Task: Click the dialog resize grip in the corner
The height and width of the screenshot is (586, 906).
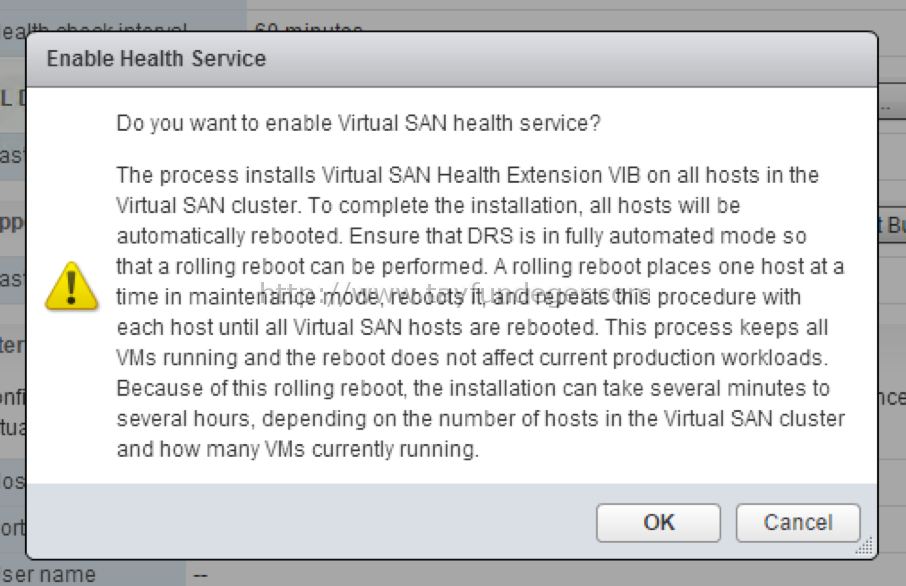Action: click(864, 546)
